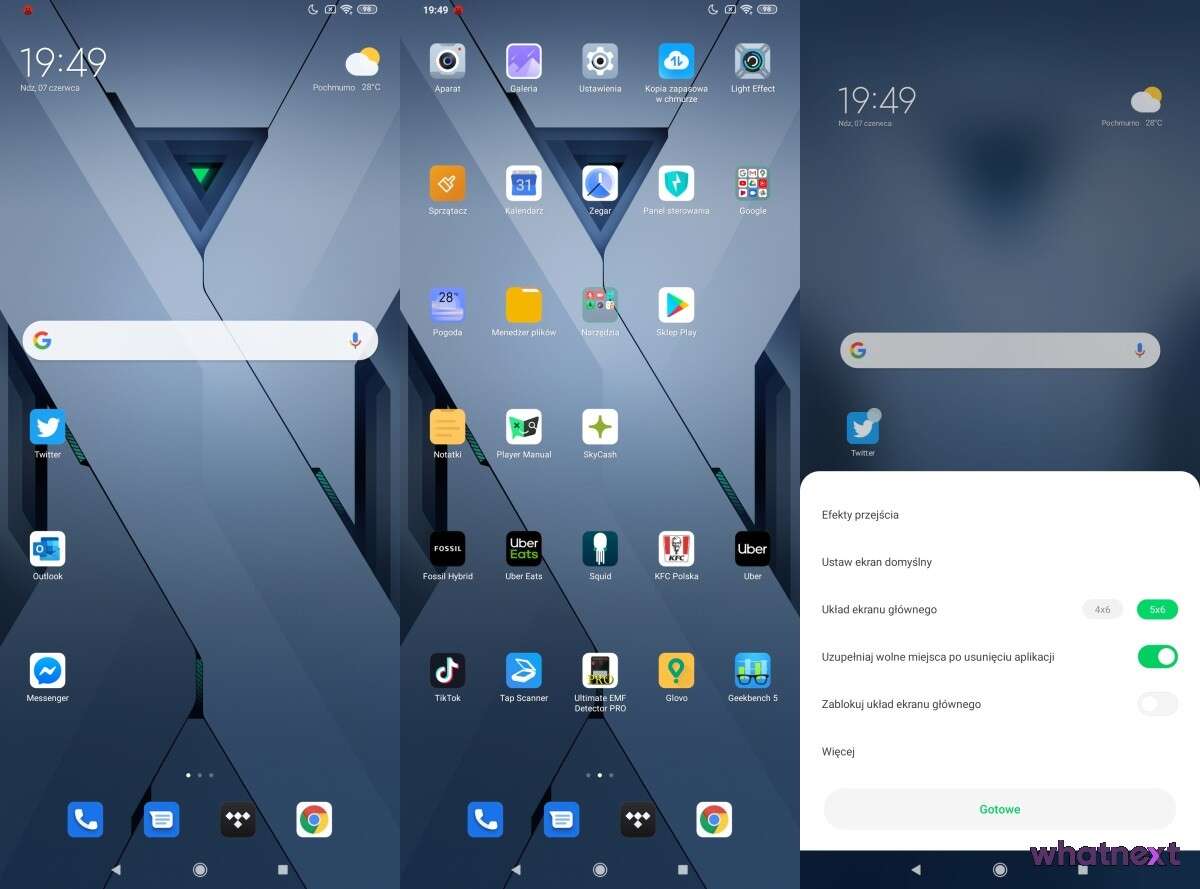Open the Outlook app

[47, 549]
